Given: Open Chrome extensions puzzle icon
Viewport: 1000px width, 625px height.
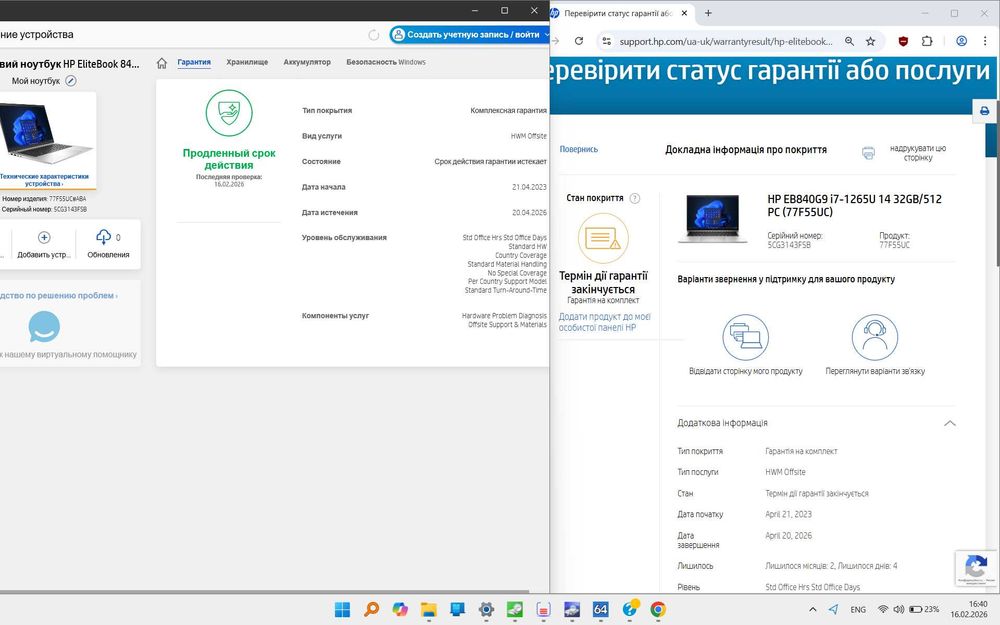Looking at the screenshot, I should 927,41.
